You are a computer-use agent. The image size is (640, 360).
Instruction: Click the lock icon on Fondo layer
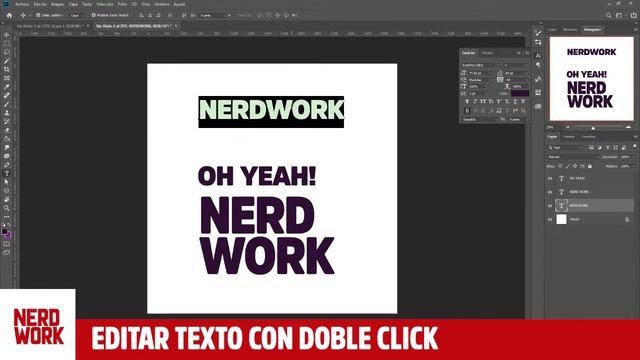(x=627, y=220)
